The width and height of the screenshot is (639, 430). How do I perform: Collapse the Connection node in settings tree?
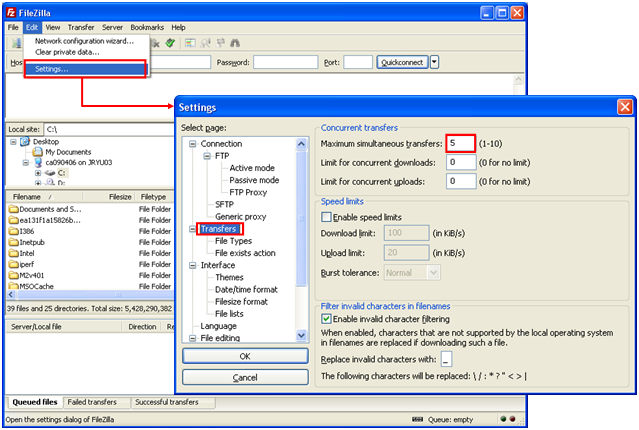(x=193, y=144)
